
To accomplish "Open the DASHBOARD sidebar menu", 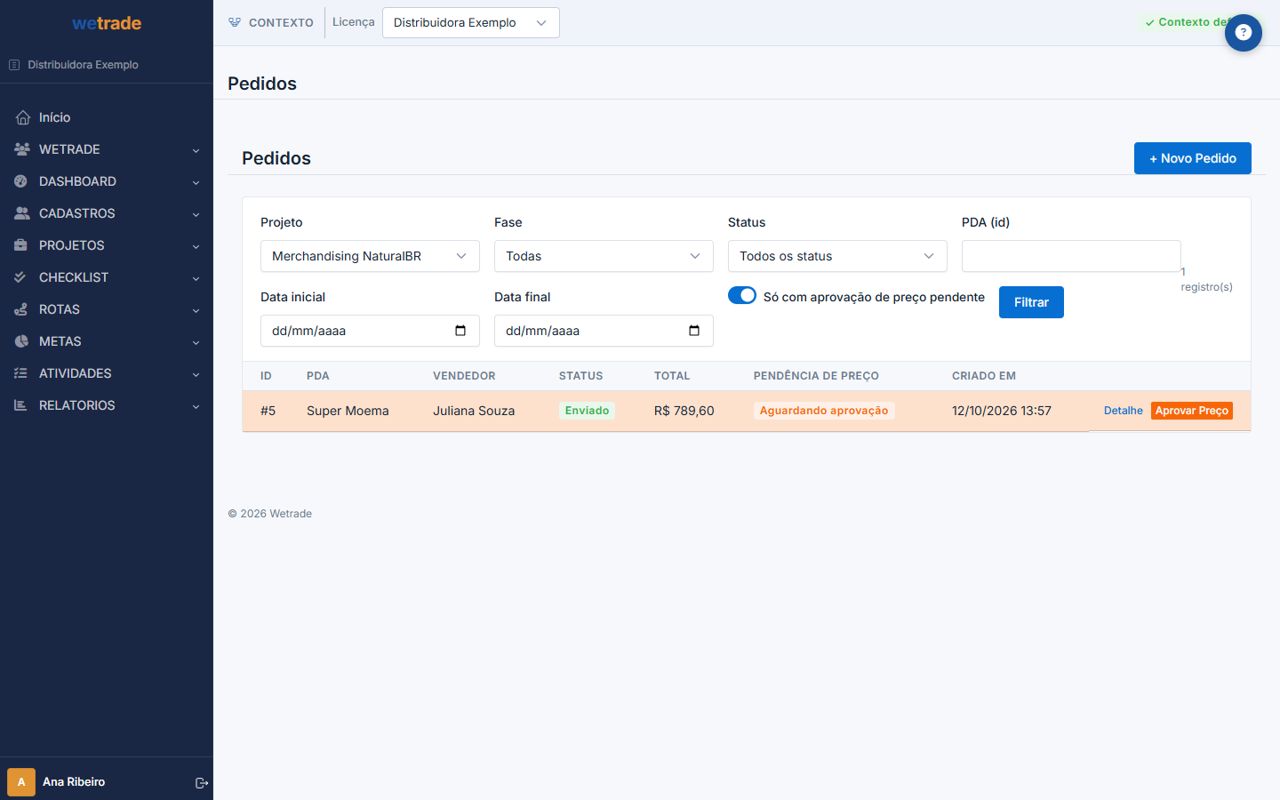I will tap(107, 181).
